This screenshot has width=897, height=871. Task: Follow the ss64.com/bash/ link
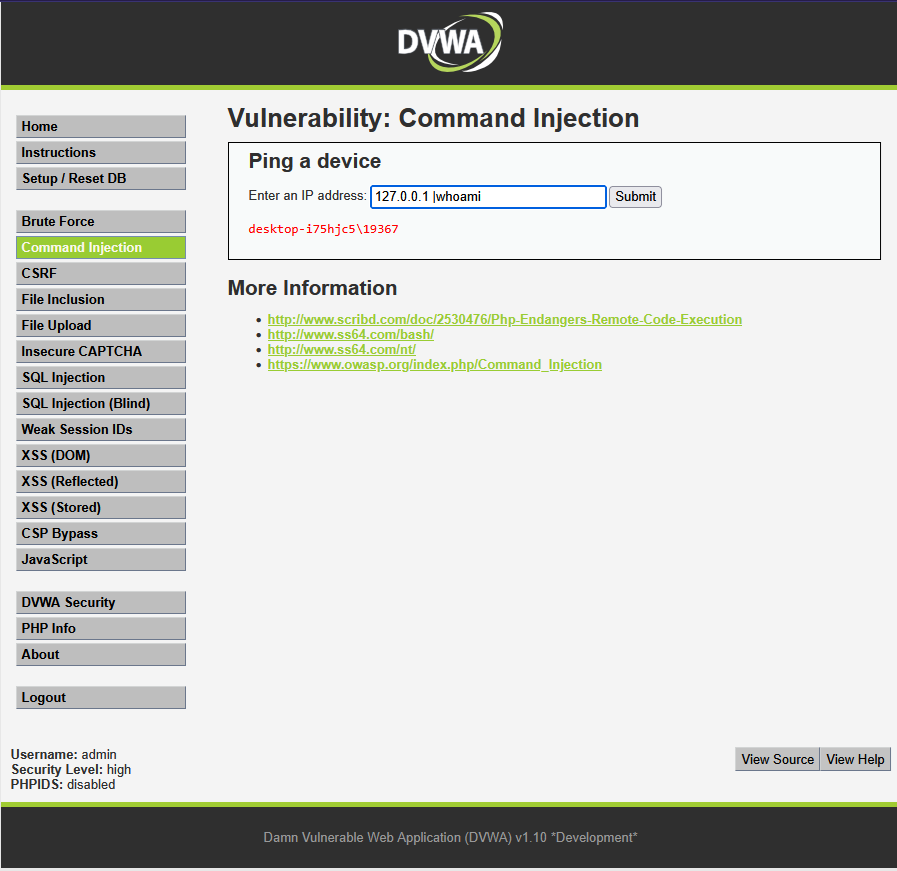point(351,335)
